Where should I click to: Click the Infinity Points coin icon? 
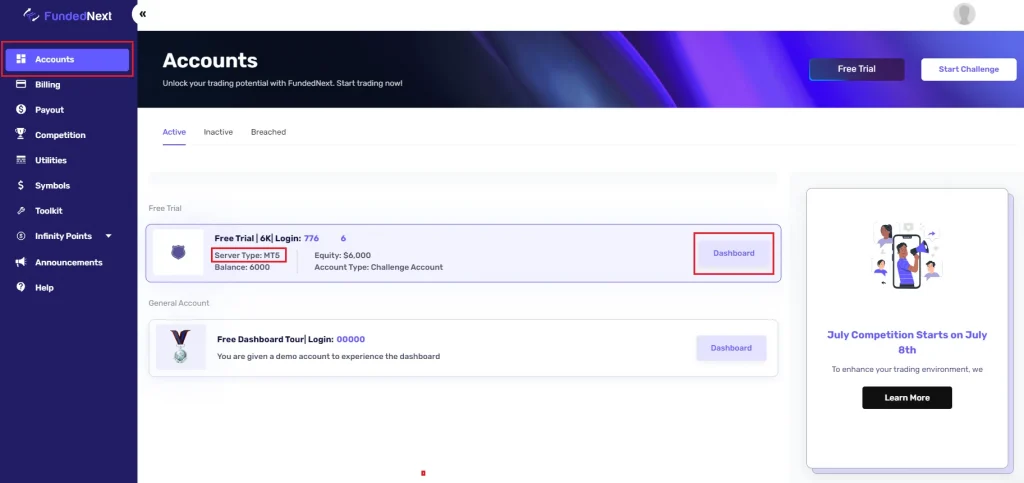[x=21, y=236]
